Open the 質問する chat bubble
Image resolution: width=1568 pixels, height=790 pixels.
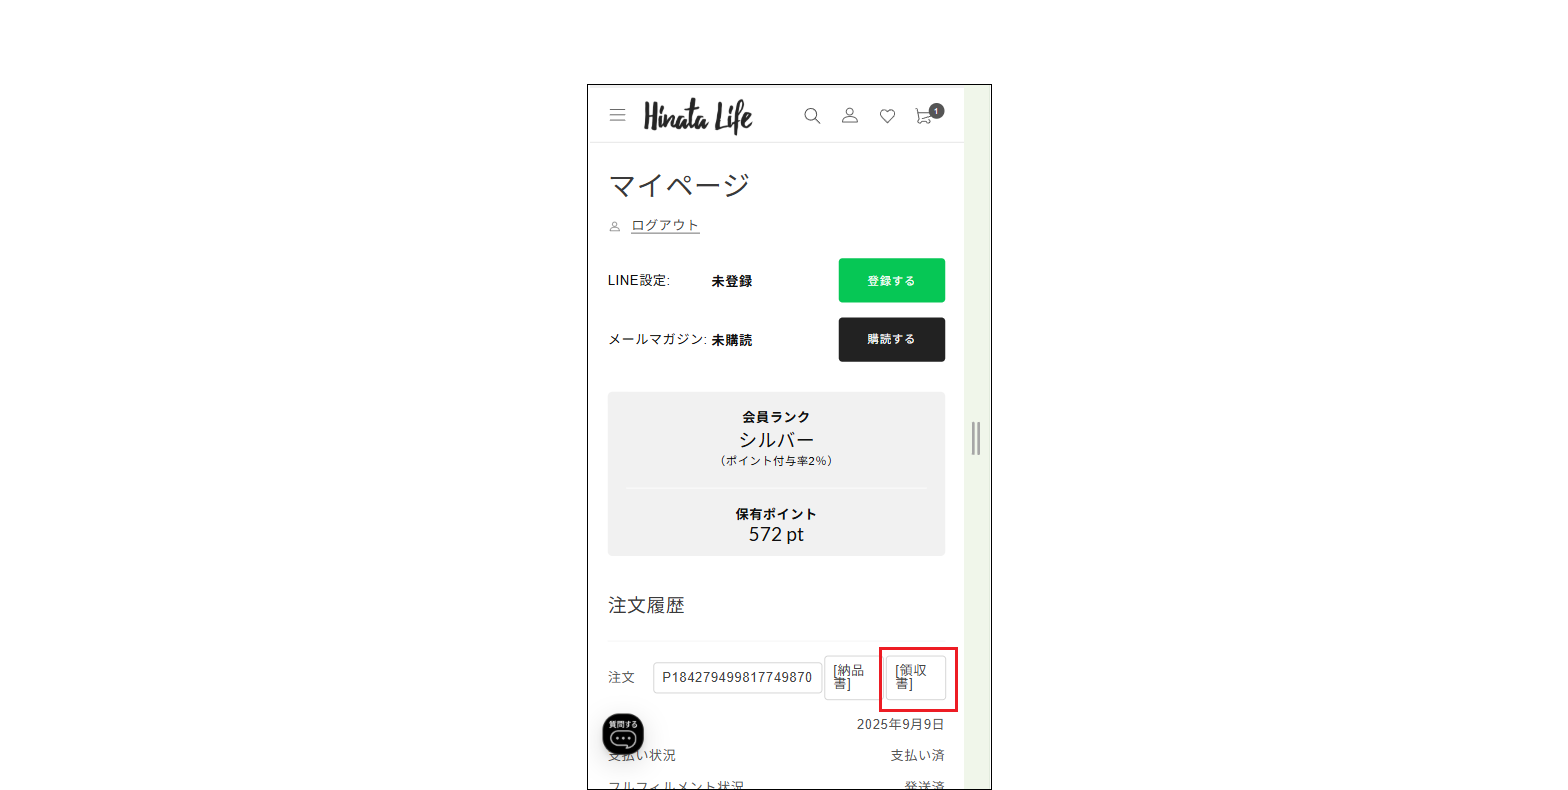[623, 734]
